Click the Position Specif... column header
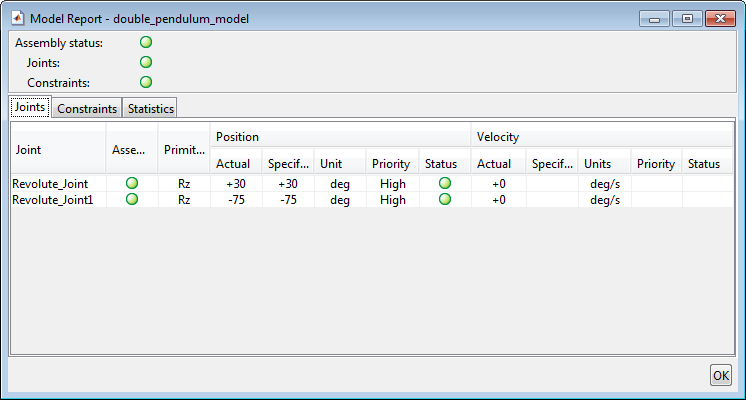Viewport: 746px width, 400px height. pyautogui.click(x=288, y=164)
